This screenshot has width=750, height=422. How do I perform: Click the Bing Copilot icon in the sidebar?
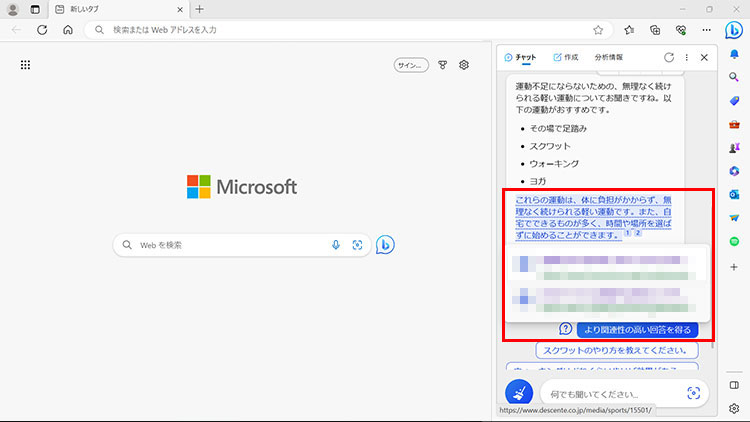[733, 28]
